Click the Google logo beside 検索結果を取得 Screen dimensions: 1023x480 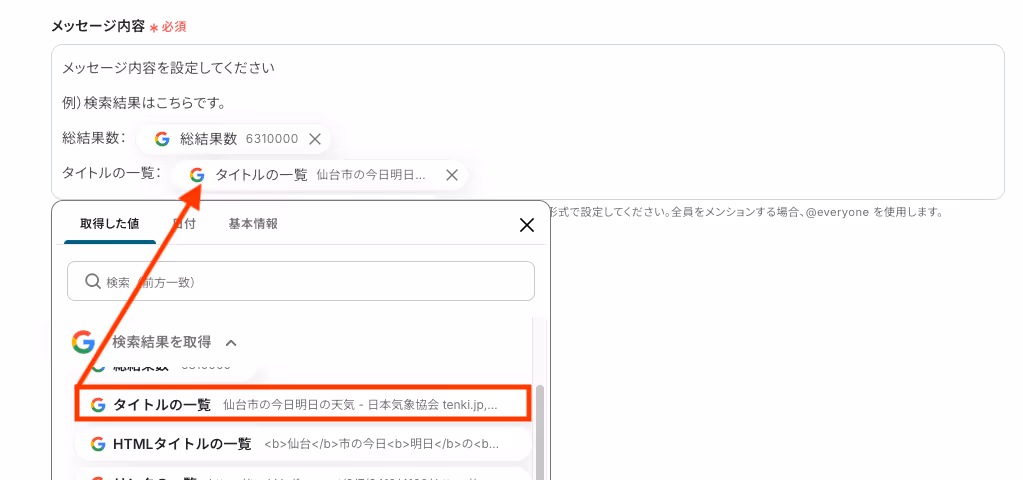coord(84,342)
